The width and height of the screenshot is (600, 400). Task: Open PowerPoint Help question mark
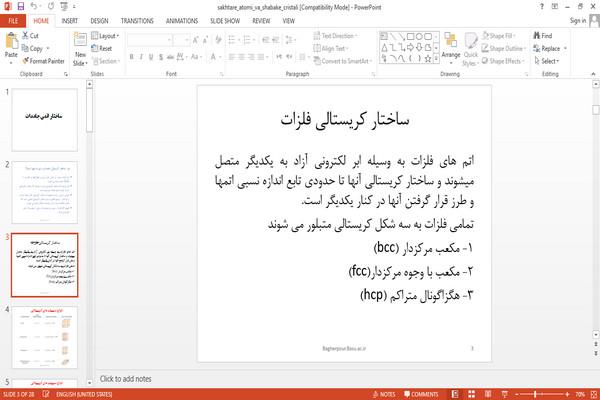541,7
